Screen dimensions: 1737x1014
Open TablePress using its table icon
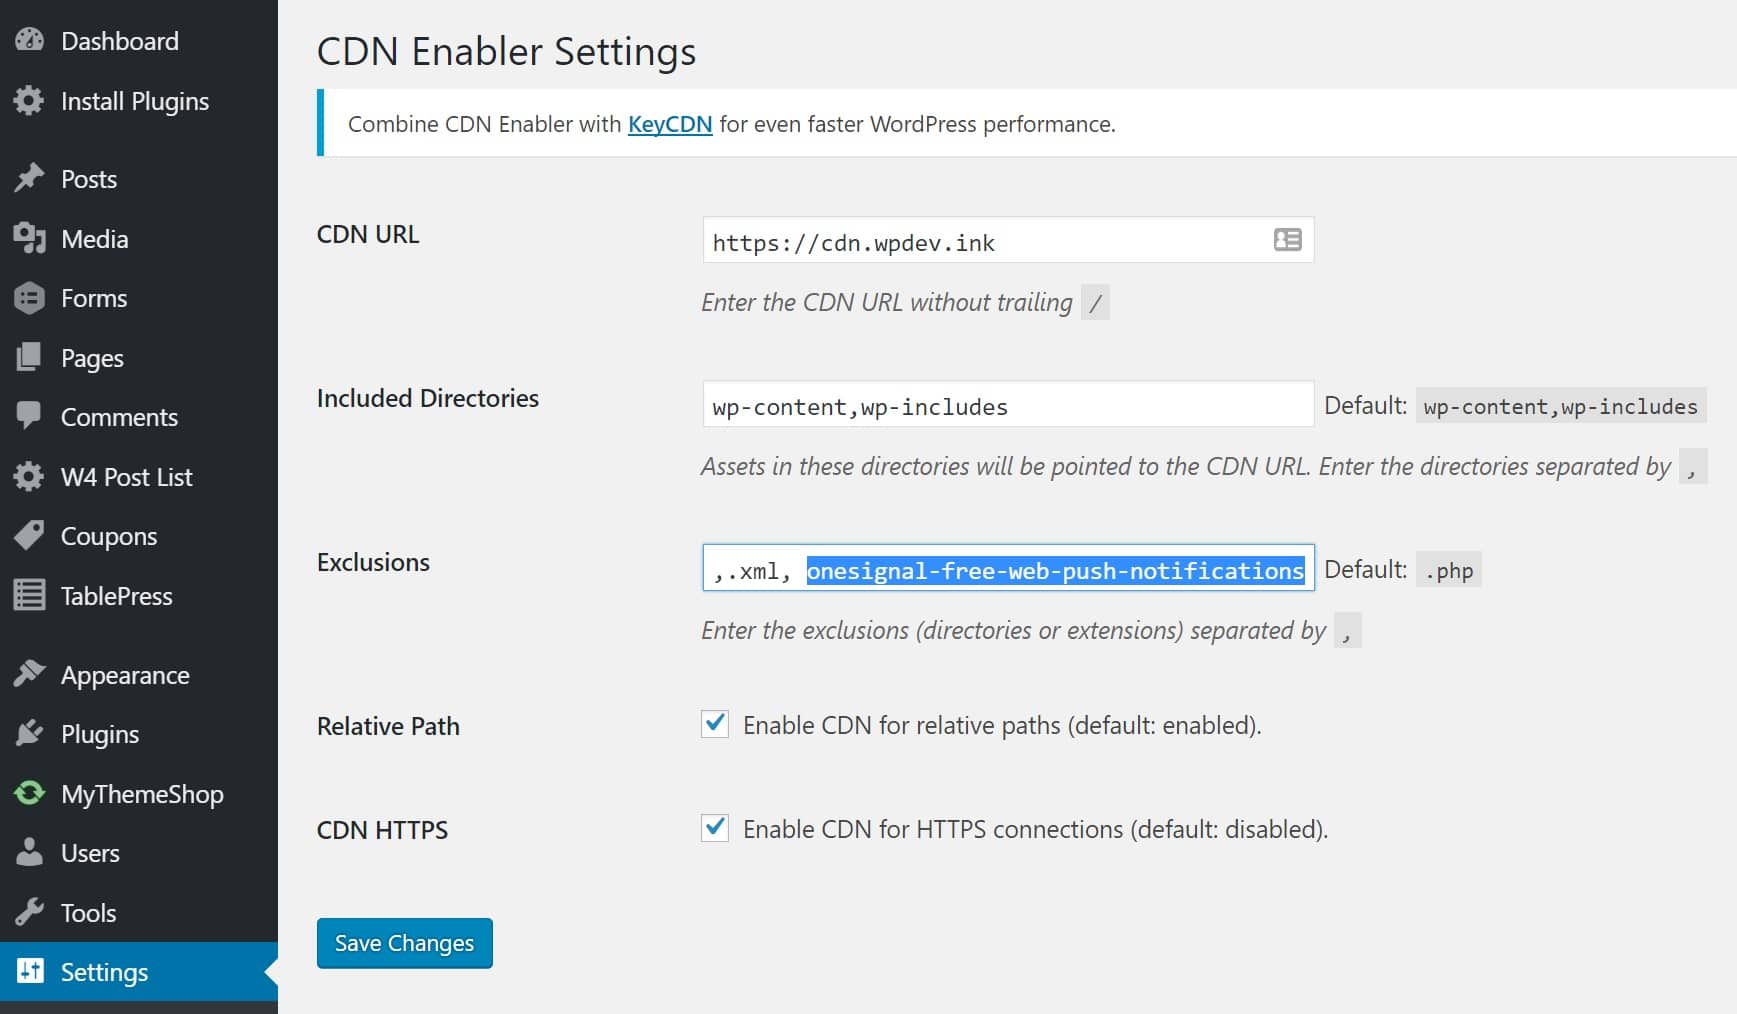(29, 595)
